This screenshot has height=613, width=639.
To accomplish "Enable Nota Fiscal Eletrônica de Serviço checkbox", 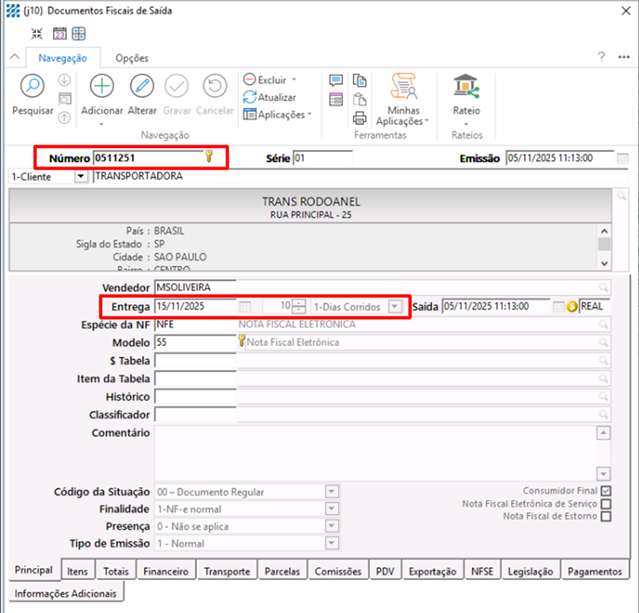I will 606,504.
